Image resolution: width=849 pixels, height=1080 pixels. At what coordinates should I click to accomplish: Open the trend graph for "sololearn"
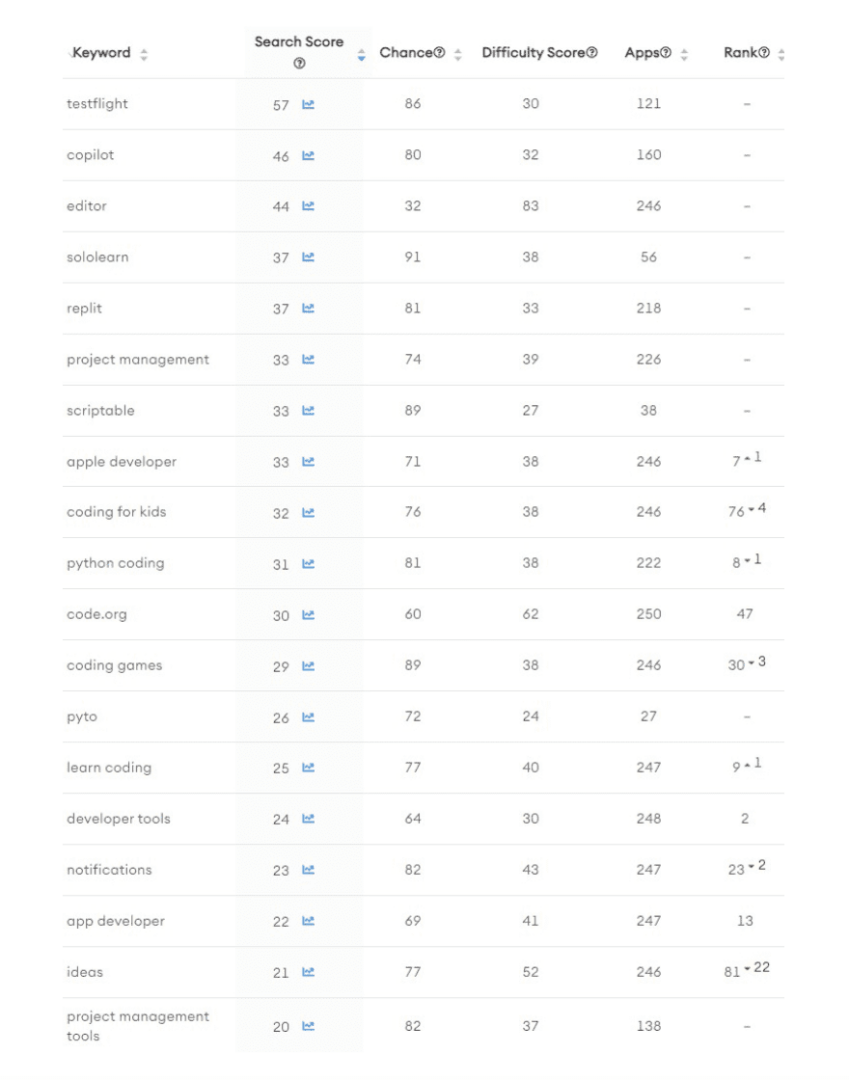[308, 257]
